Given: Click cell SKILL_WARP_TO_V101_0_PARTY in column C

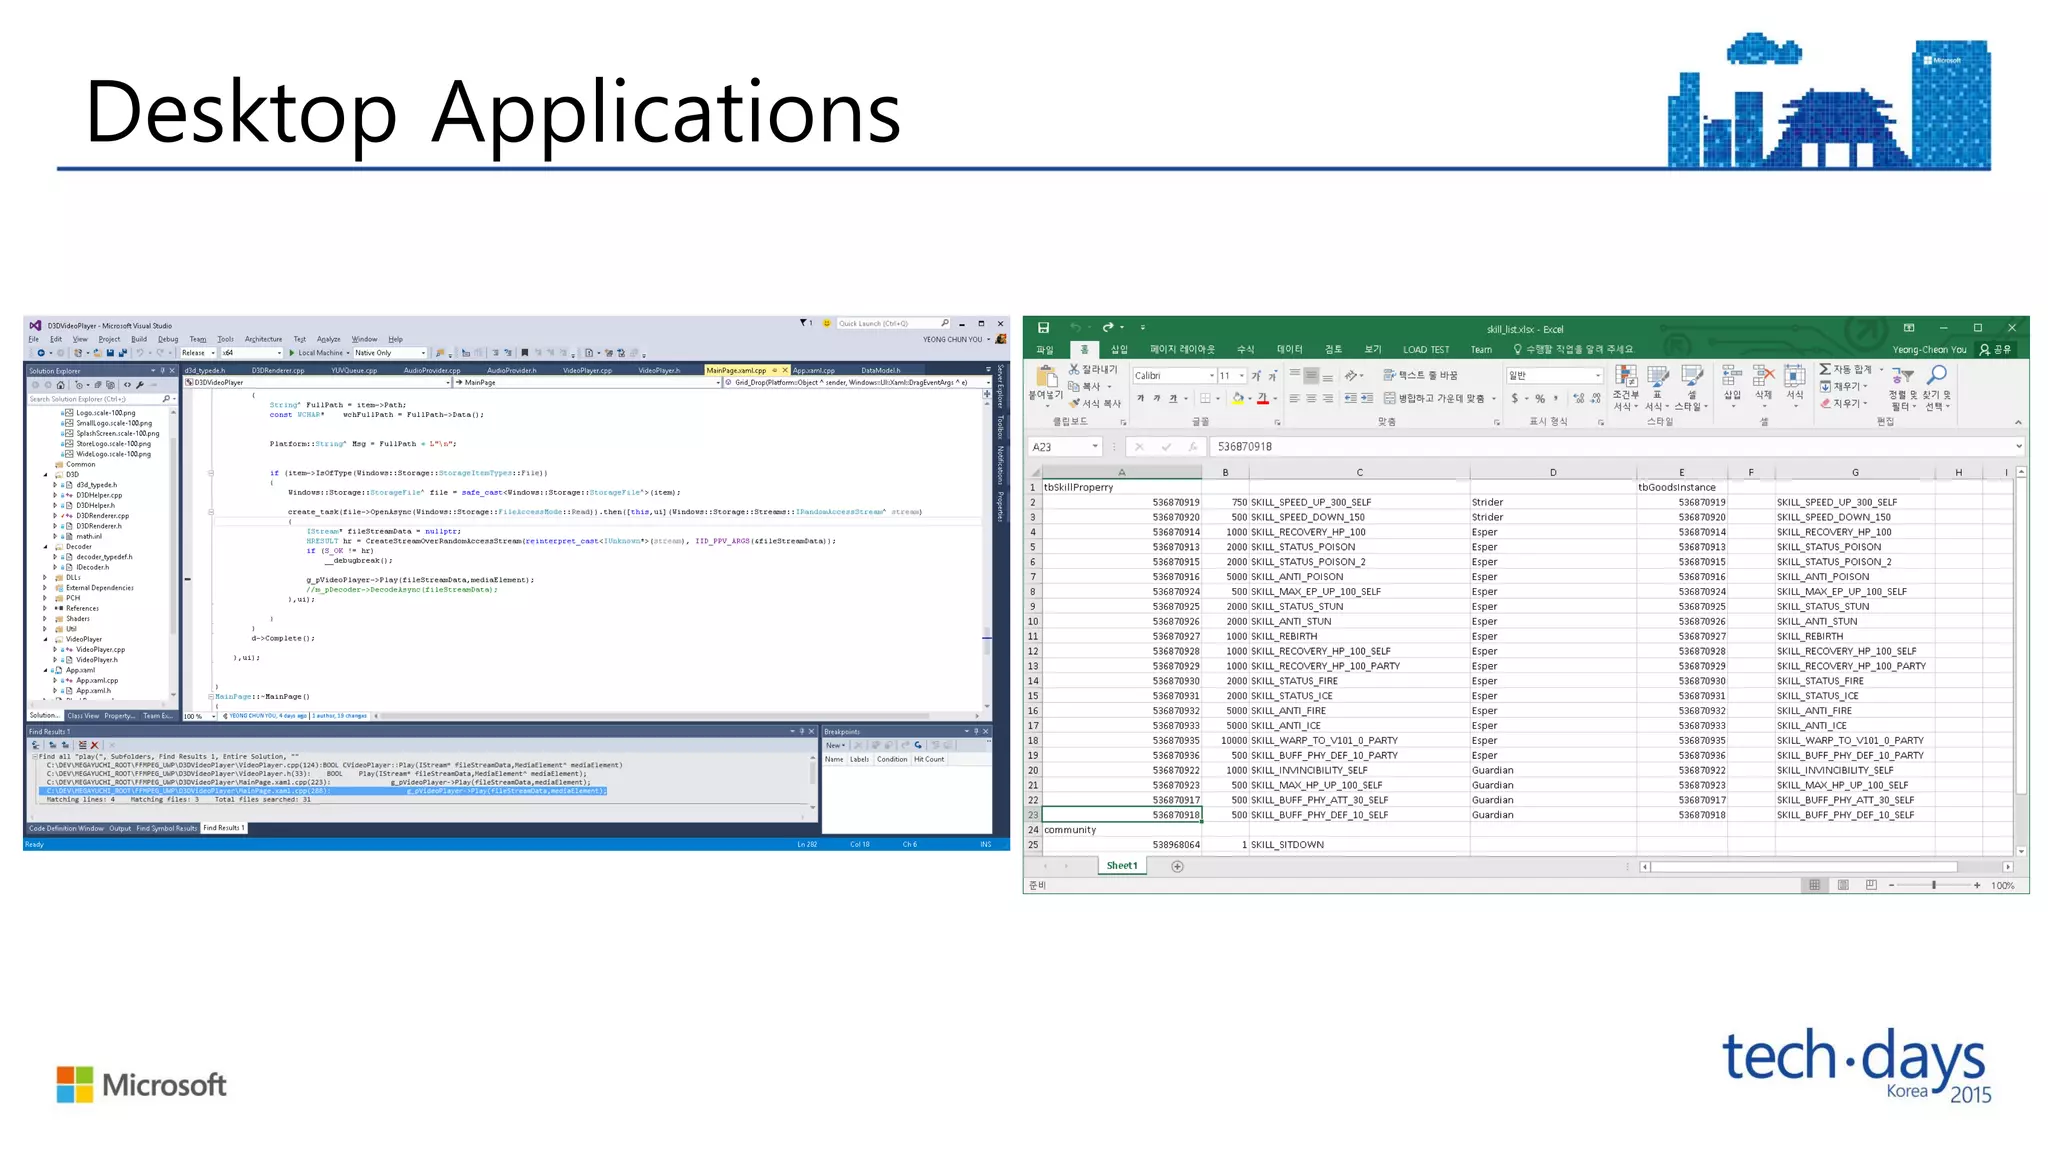Looking at the screenshot, I should 1359,741.
